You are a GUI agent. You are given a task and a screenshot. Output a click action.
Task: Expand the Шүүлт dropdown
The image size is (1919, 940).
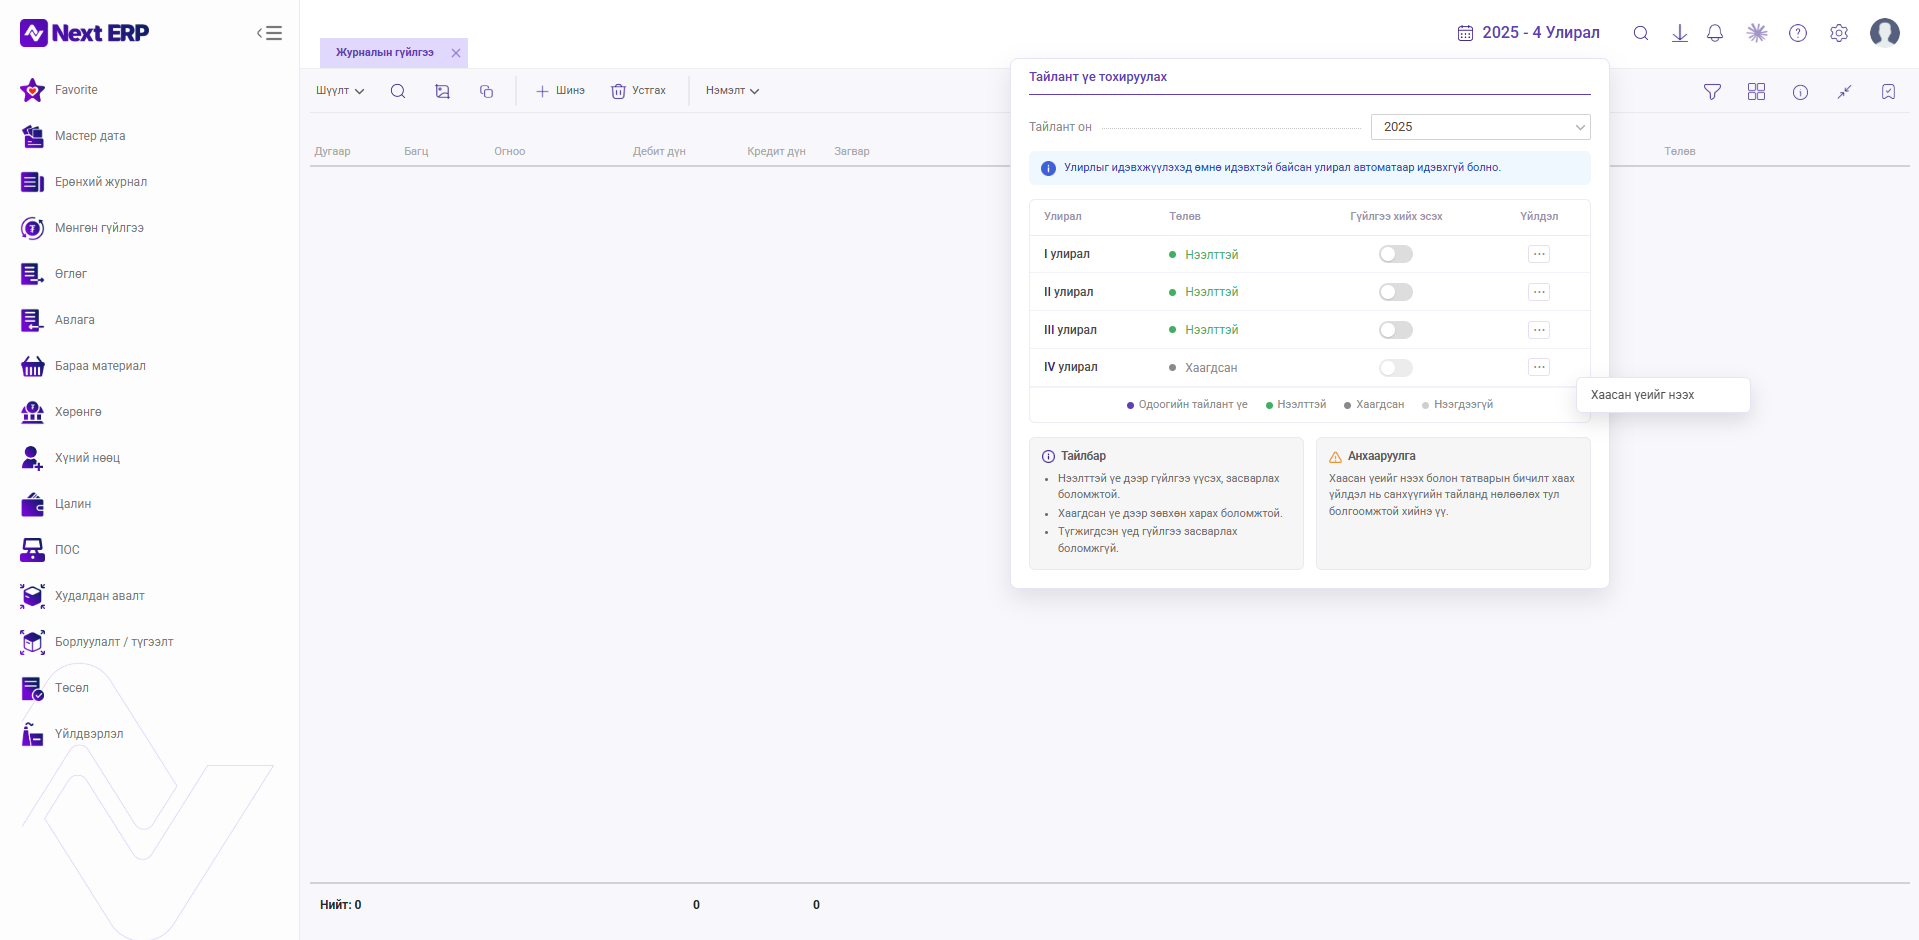coord(340,91)
